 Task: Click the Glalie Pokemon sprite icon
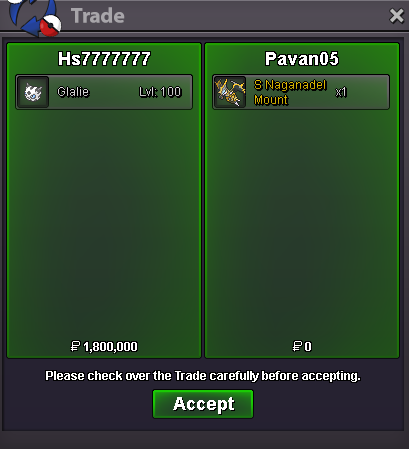click(33, 92)
